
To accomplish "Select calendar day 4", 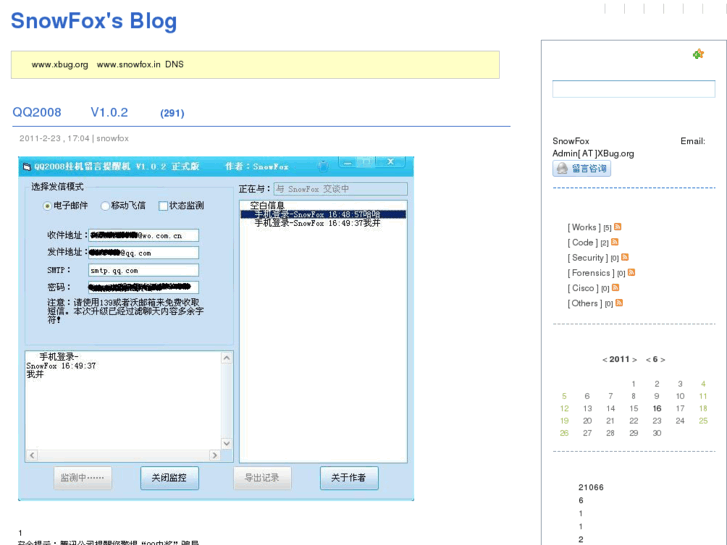I will pyautogui.click(x=703, y=384).
